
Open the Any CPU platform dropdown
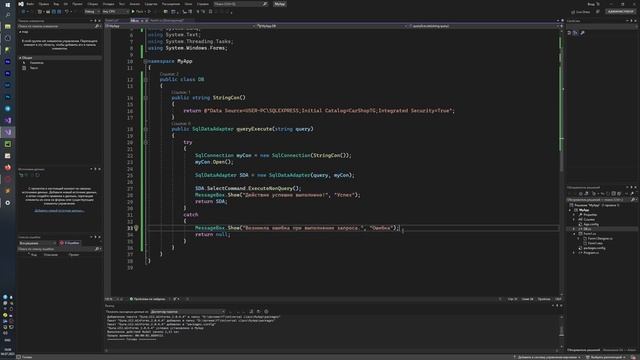click(x=115, y=12)
